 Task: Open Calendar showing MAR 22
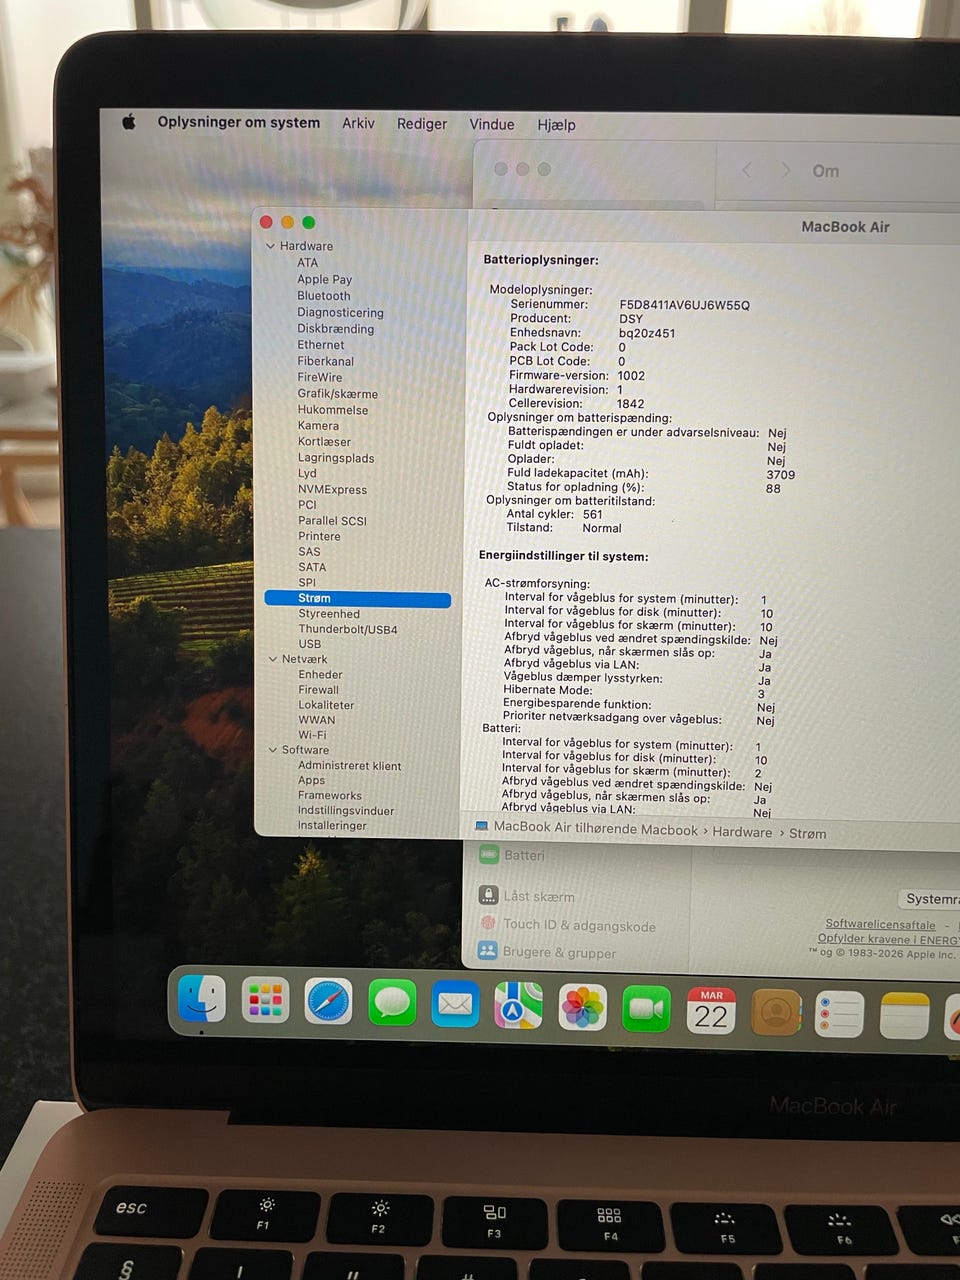pos(711,1011)
